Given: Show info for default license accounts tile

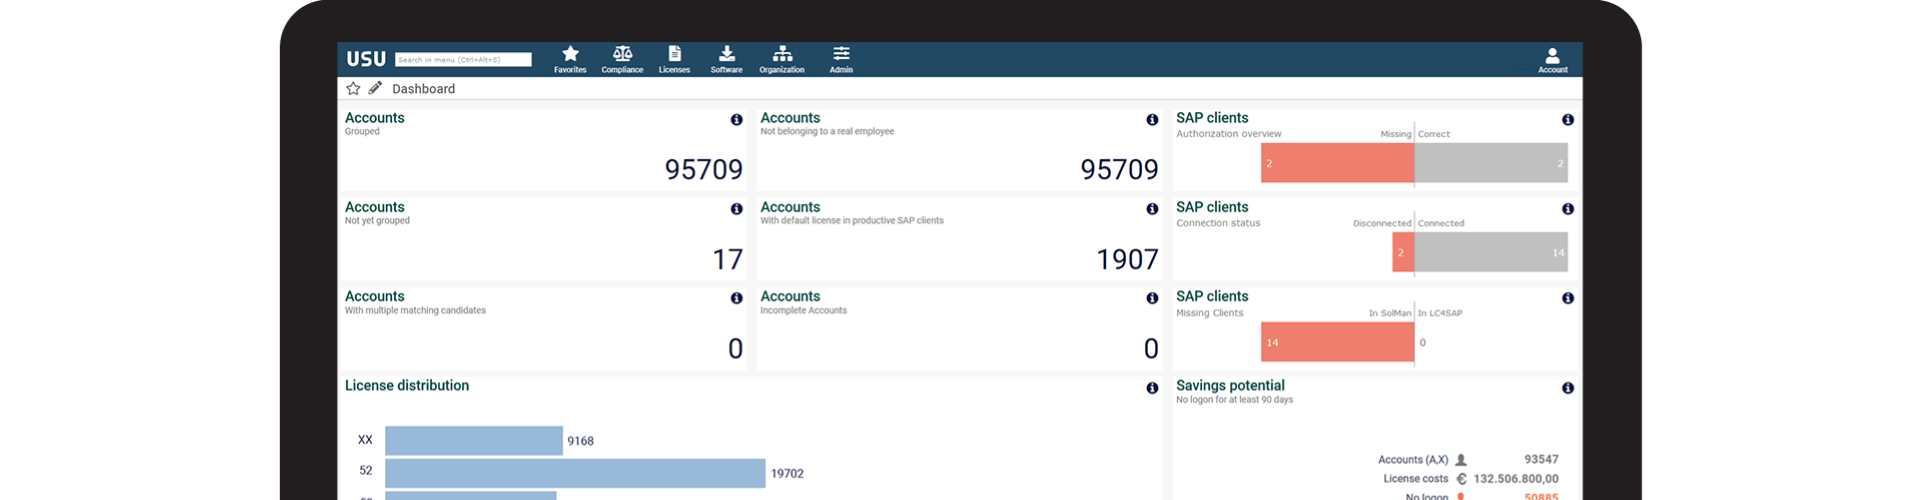Looking at the screenshot, I should 1152,209.
